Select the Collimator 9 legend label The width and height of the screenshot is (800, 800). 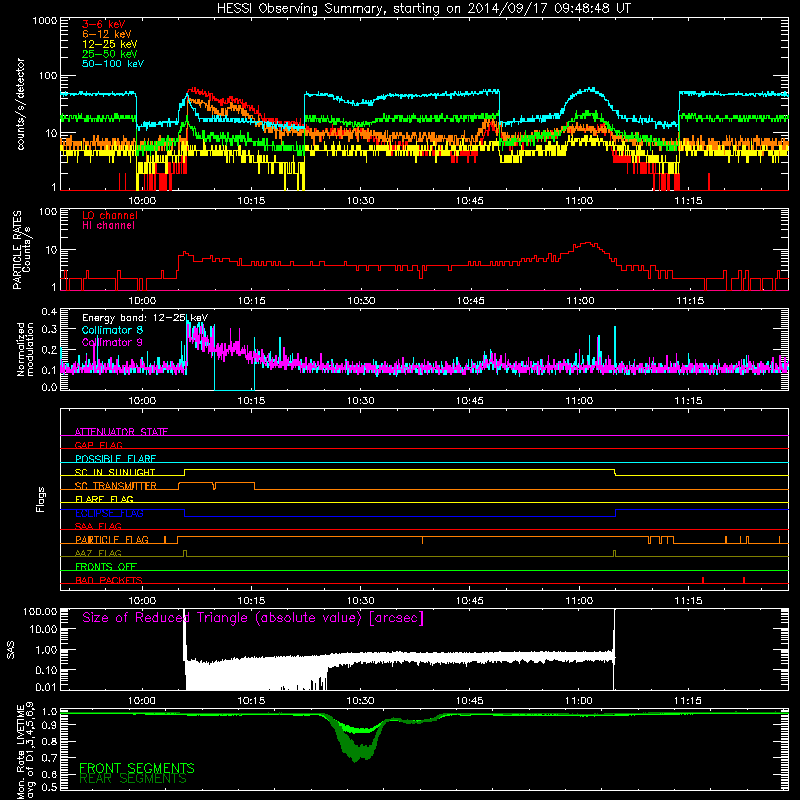tap(112, 342)
